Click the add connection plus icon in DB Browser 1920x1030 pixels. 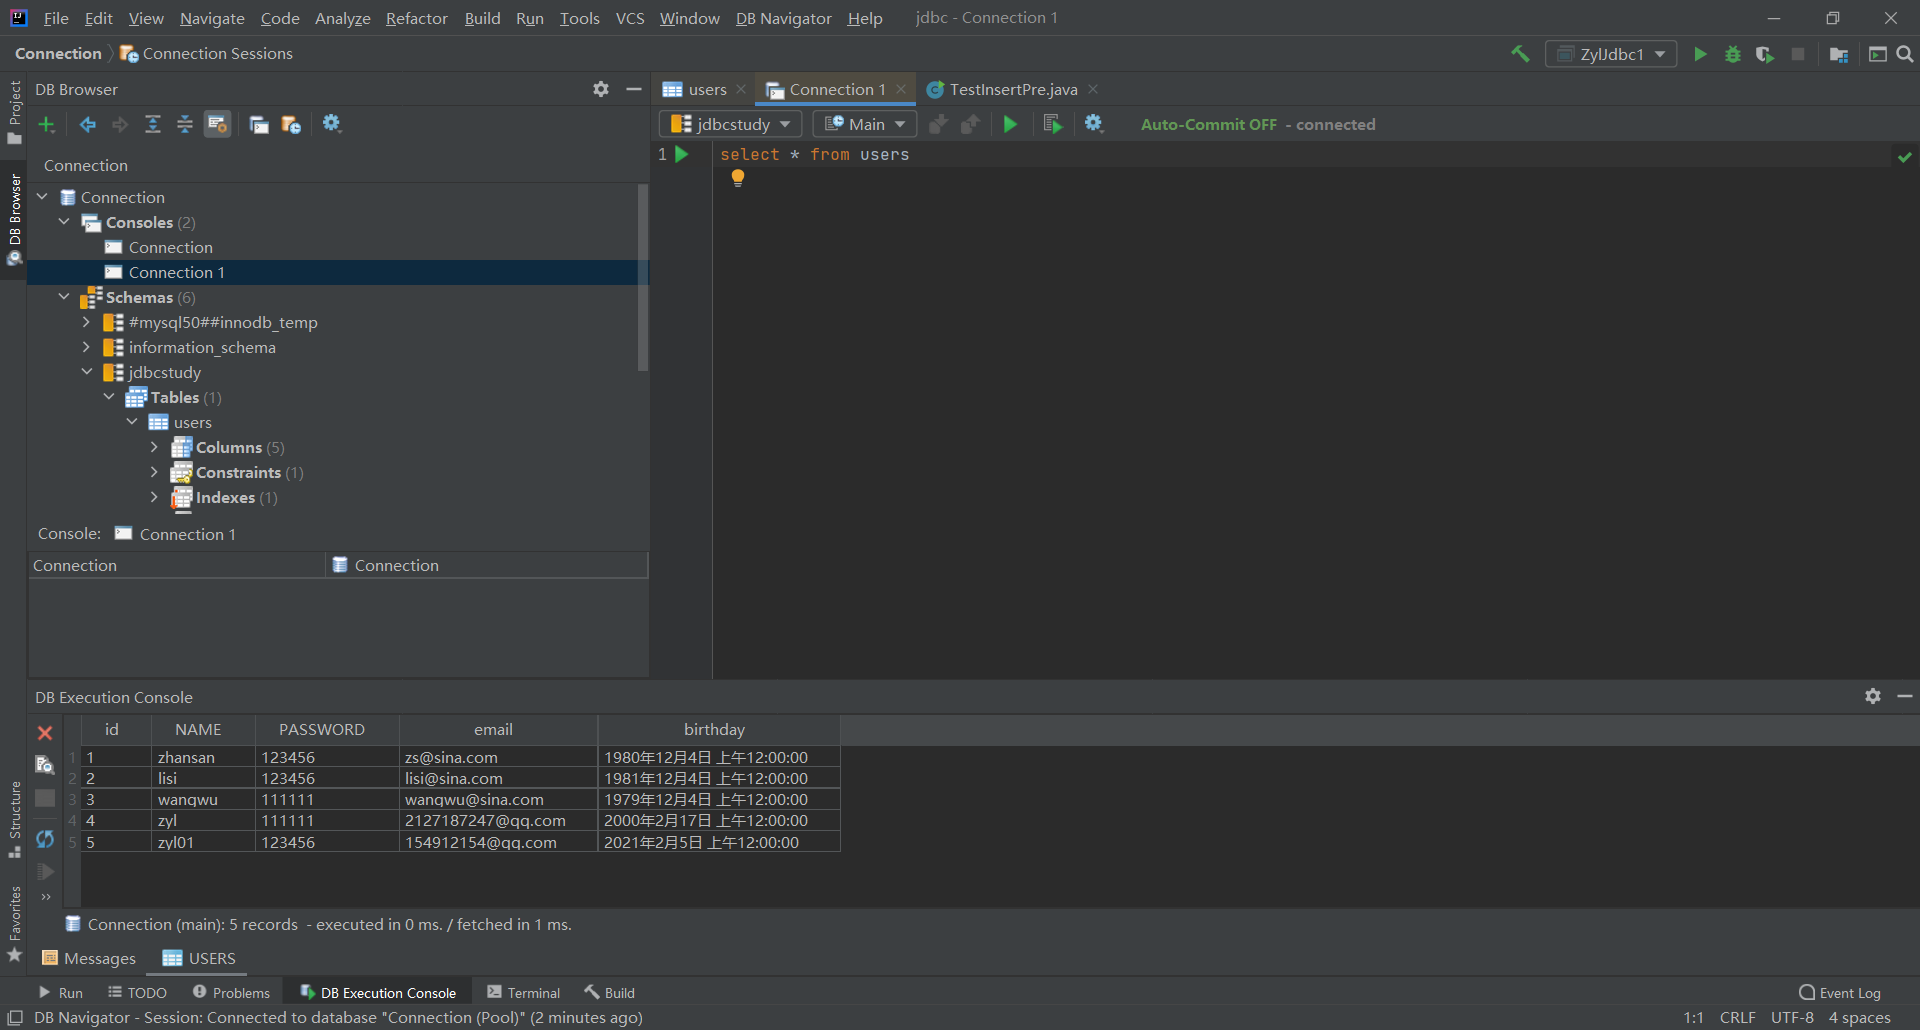click(46, 124)
